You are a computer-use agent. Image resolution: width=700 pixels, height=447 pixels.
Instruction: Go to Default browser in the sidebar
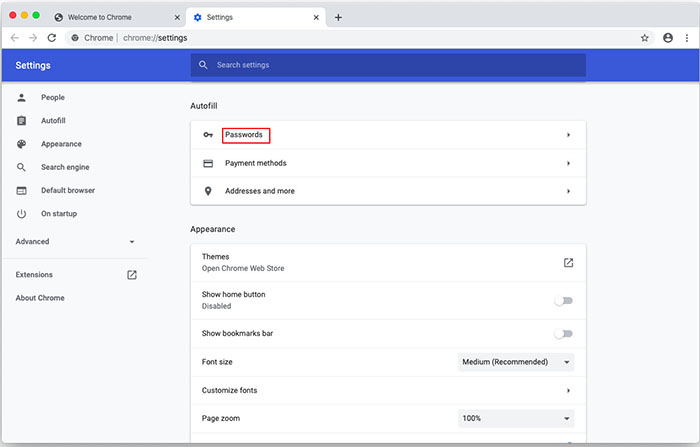pyautogui.click(x=68, y=190)
